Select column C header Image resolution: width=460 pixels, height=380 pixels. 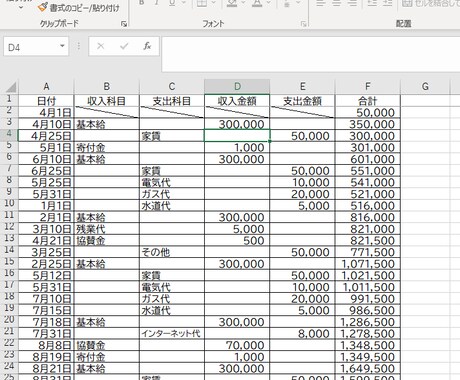[x=172, y=87]
